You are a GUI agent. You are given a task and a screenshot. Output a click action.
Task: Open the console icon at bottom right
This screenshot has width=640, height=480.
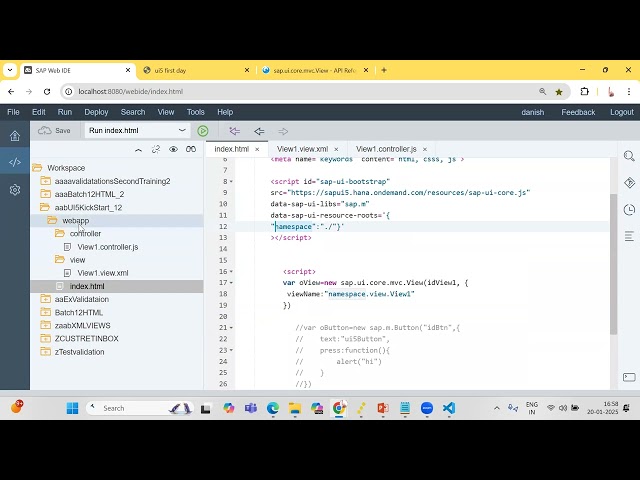[629, 377]
